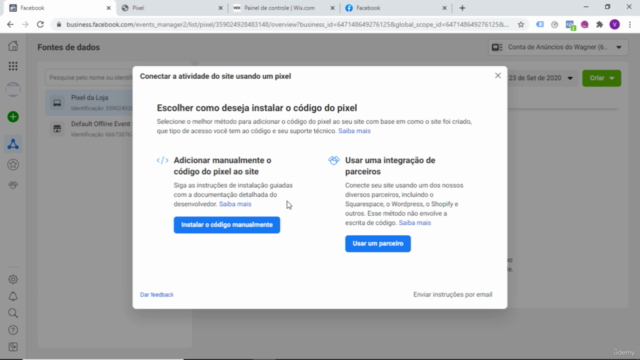Click browser forward arrow
This screenshot has height=360, width=640.
pos(25,24)
